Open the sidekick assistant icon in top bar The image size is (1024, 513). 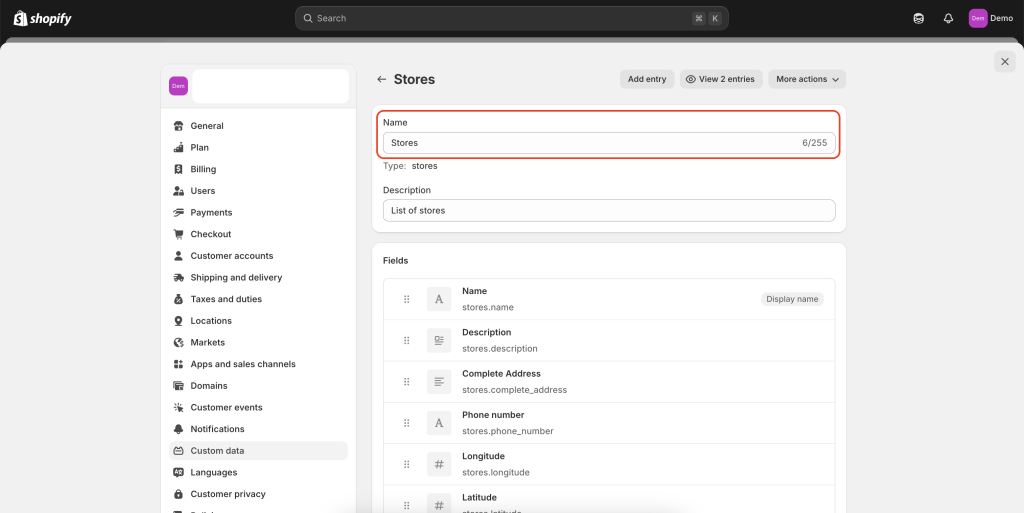pos(918,18)
